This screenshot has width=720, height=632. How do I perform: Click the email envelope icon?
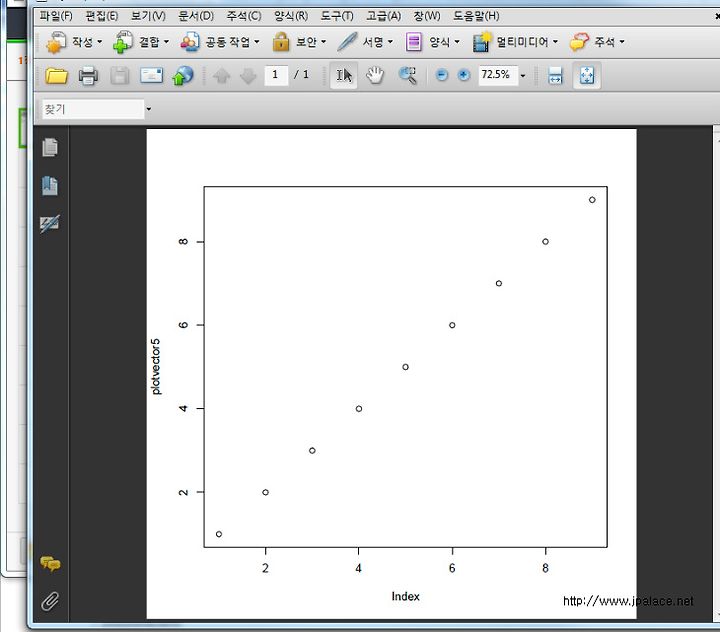click(x=151, y=76)
